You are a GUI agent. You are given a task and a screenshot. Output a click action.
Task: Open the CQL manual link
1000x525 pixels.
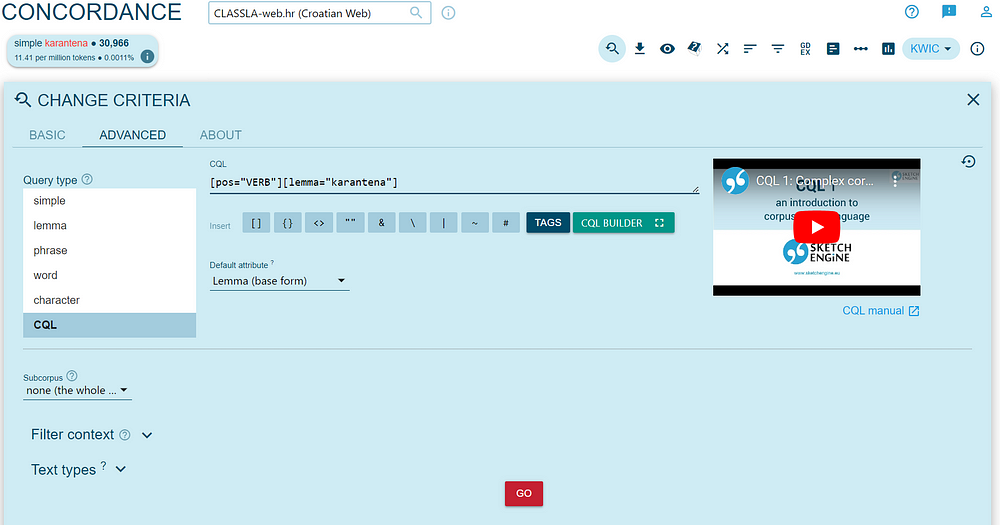881,311
